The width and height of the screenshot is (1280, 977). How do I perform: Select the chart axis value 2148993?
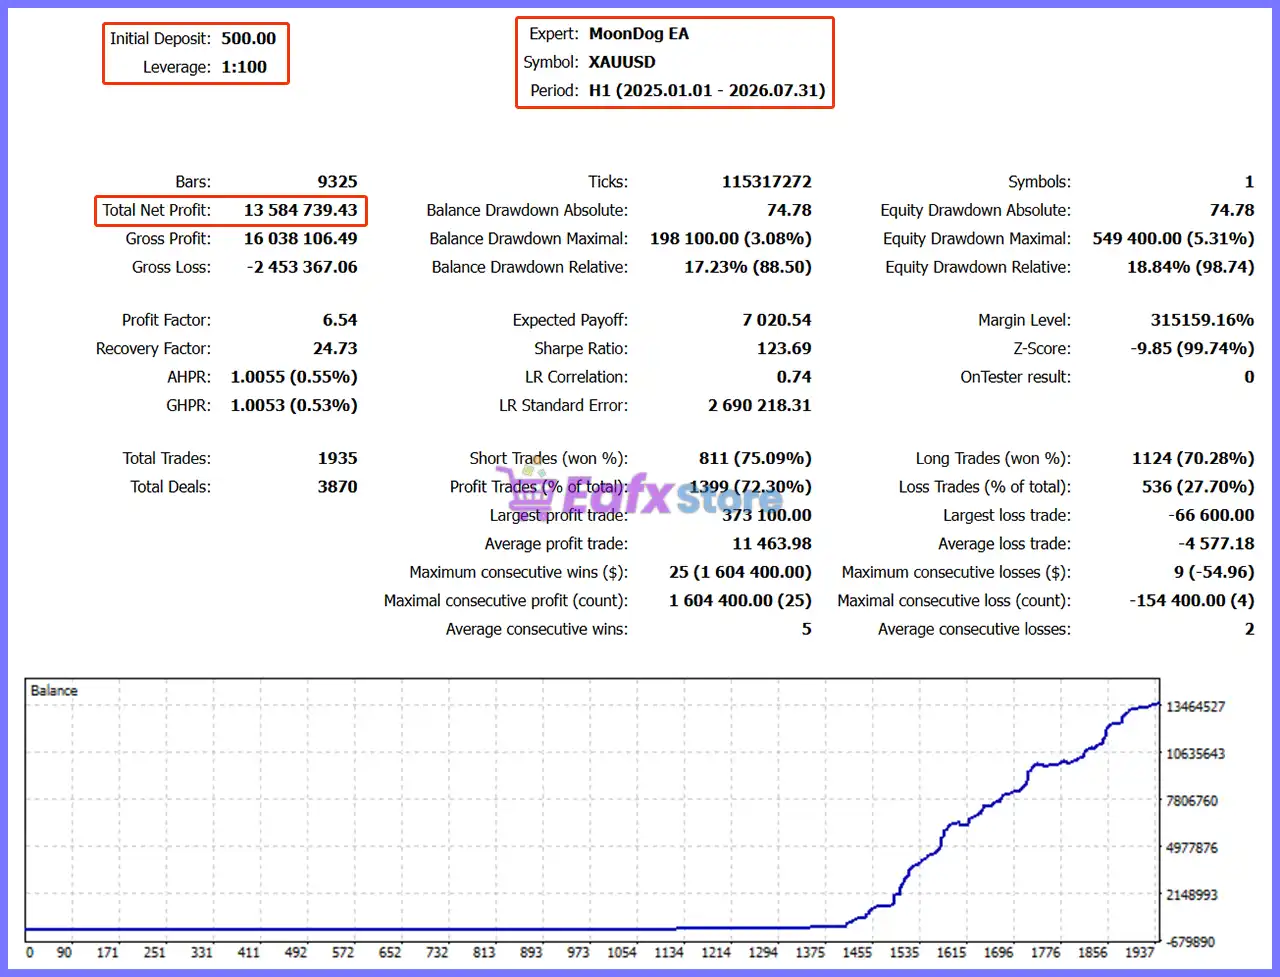click(x=1192, y=895)
